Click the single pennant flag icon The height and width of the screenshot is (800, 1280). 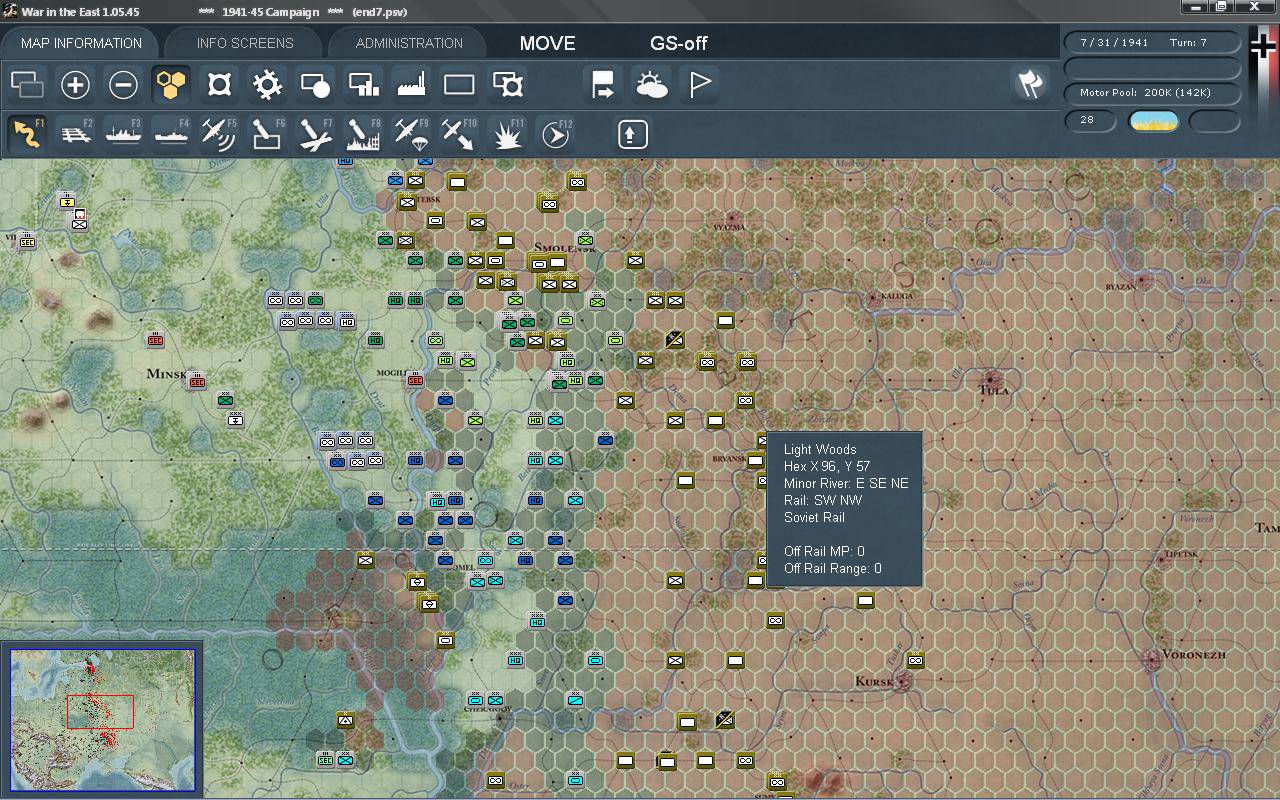699,85
